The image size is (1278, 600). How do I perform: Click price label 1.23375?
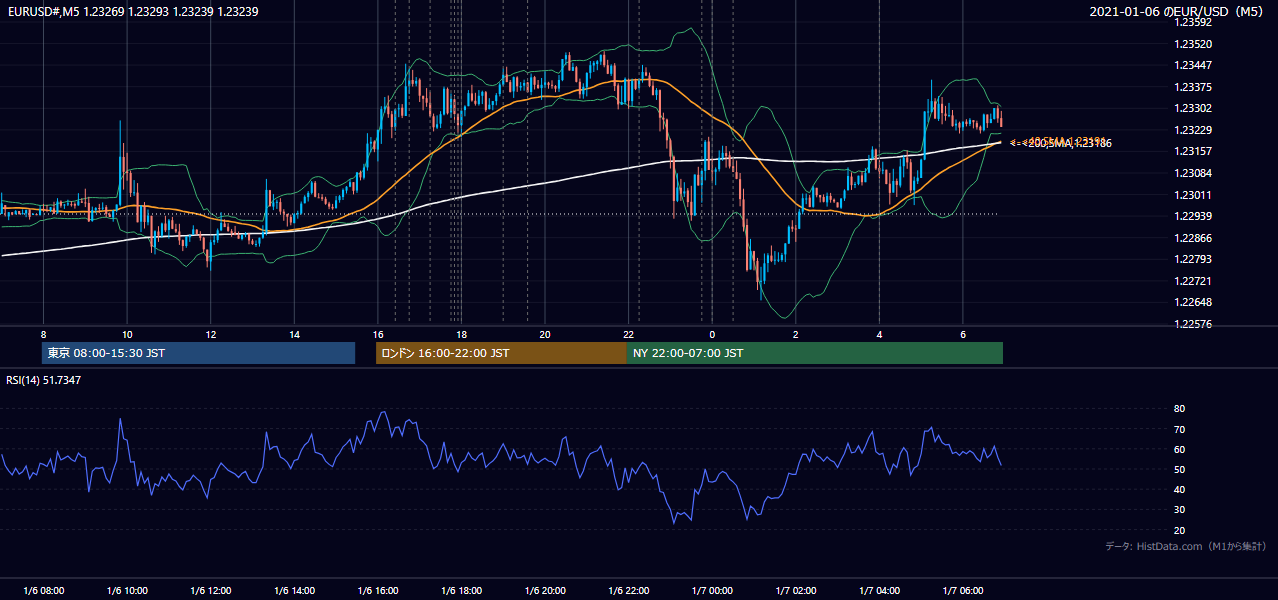[1193, 87]
